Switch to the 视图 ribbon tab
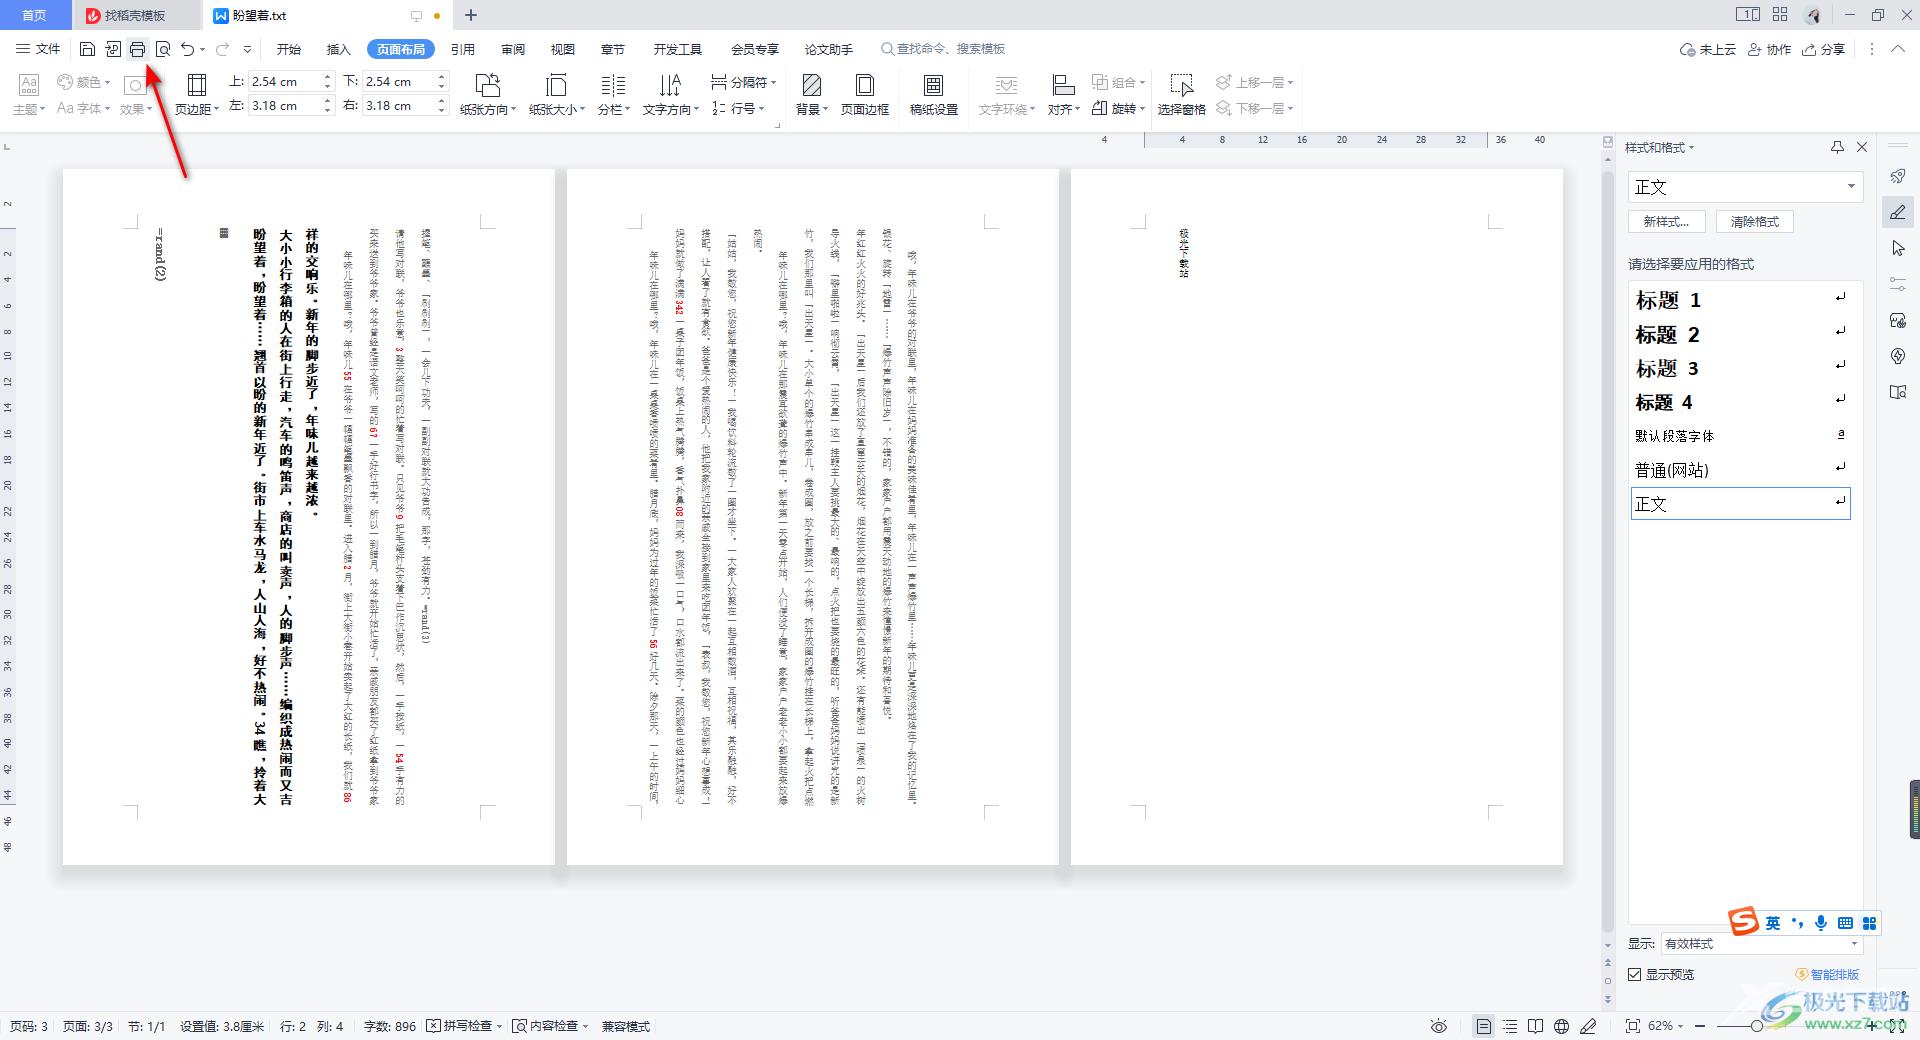Viewport: 1920px width, 1040px height. [563, 49]
